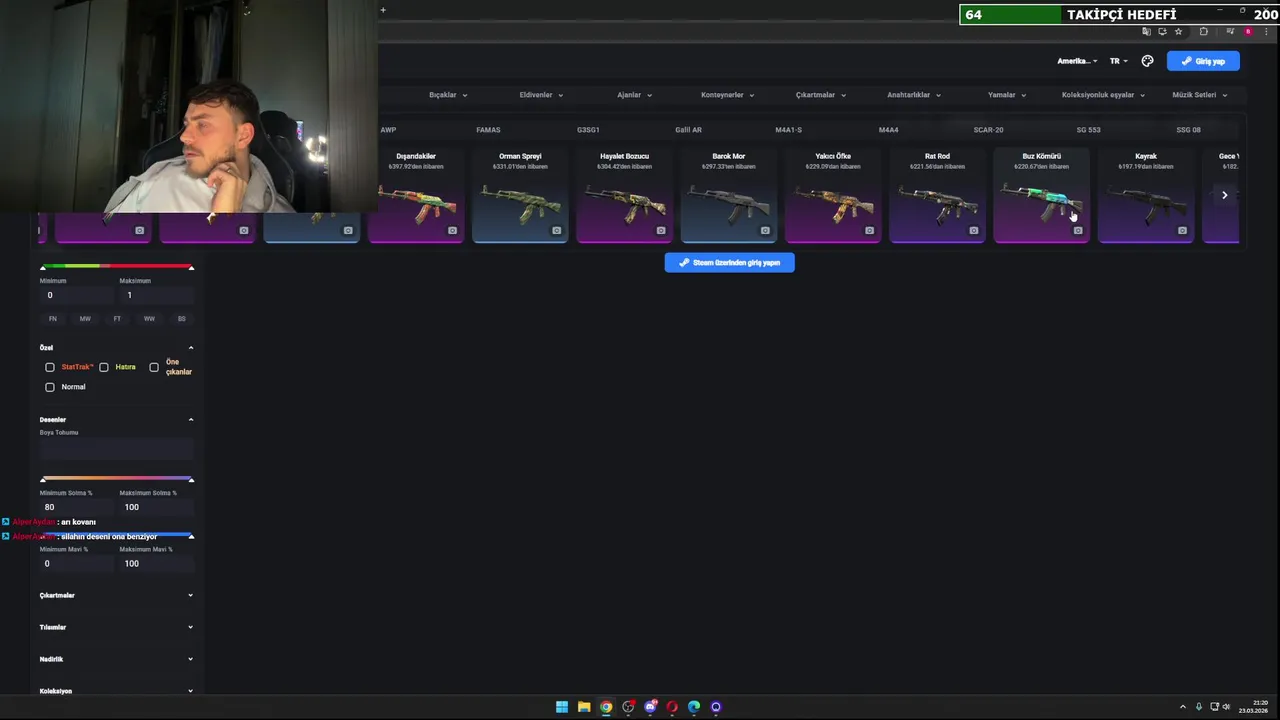1280x720 pixels.
Task: Select the FAMAS weapon tab
Action: click(488, 130)
